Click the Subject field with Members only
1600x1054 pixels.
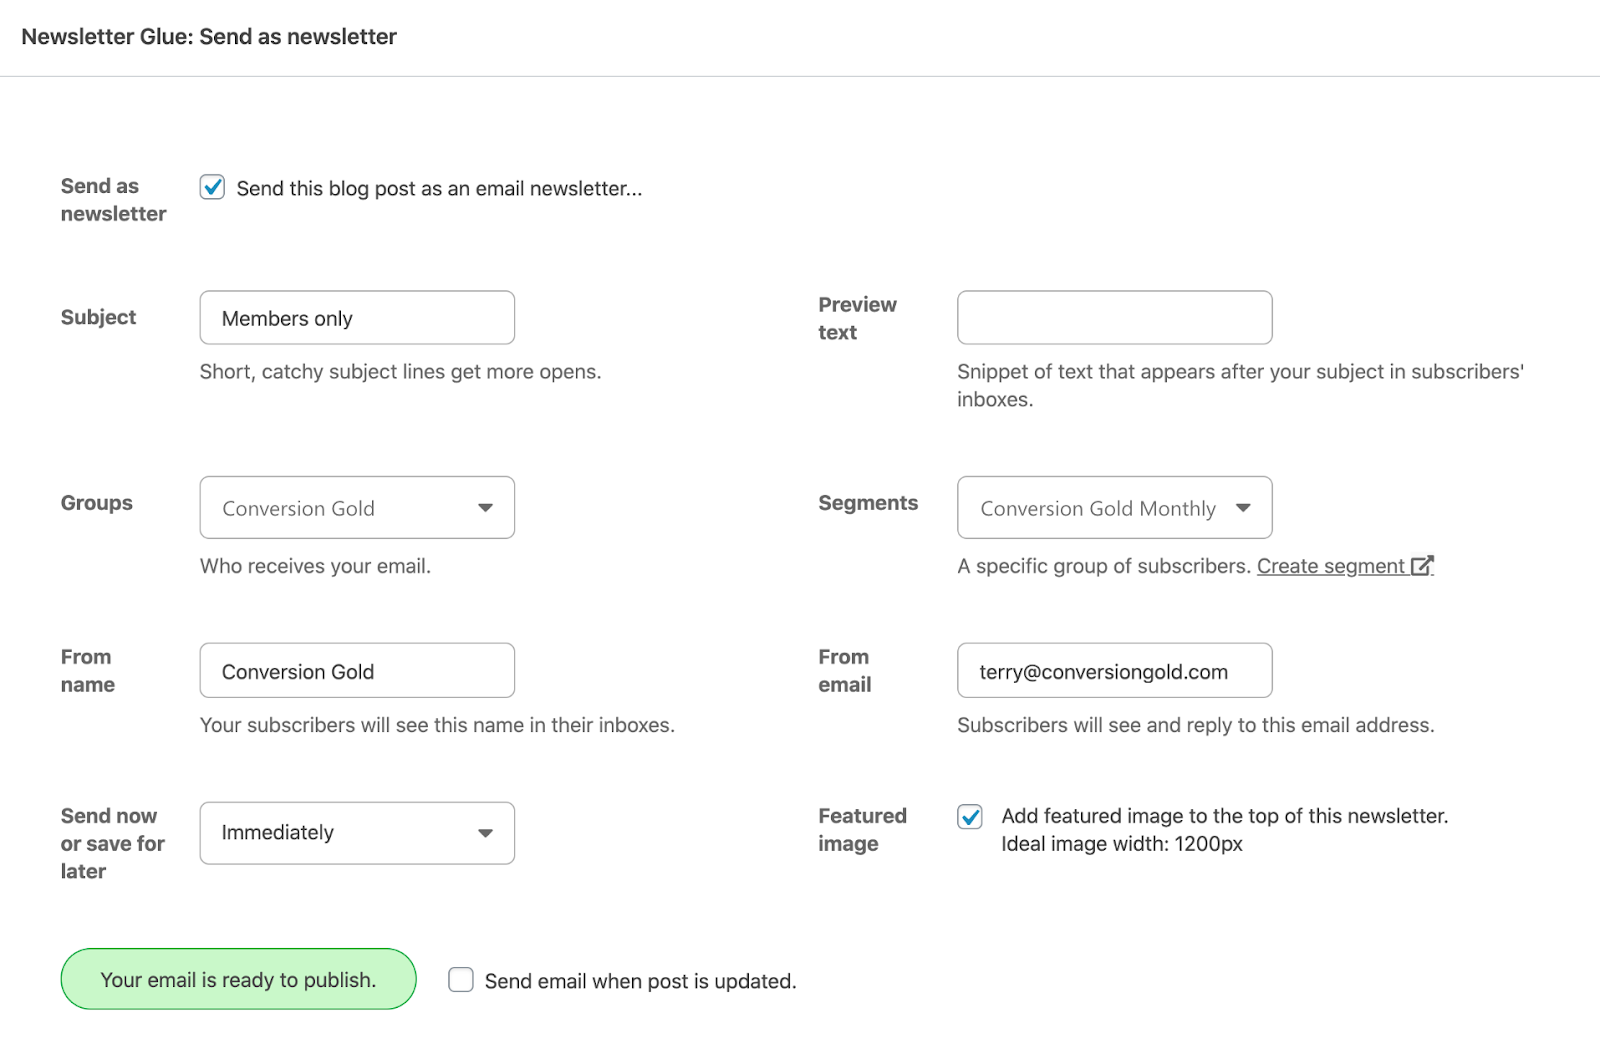pos(357,318)
